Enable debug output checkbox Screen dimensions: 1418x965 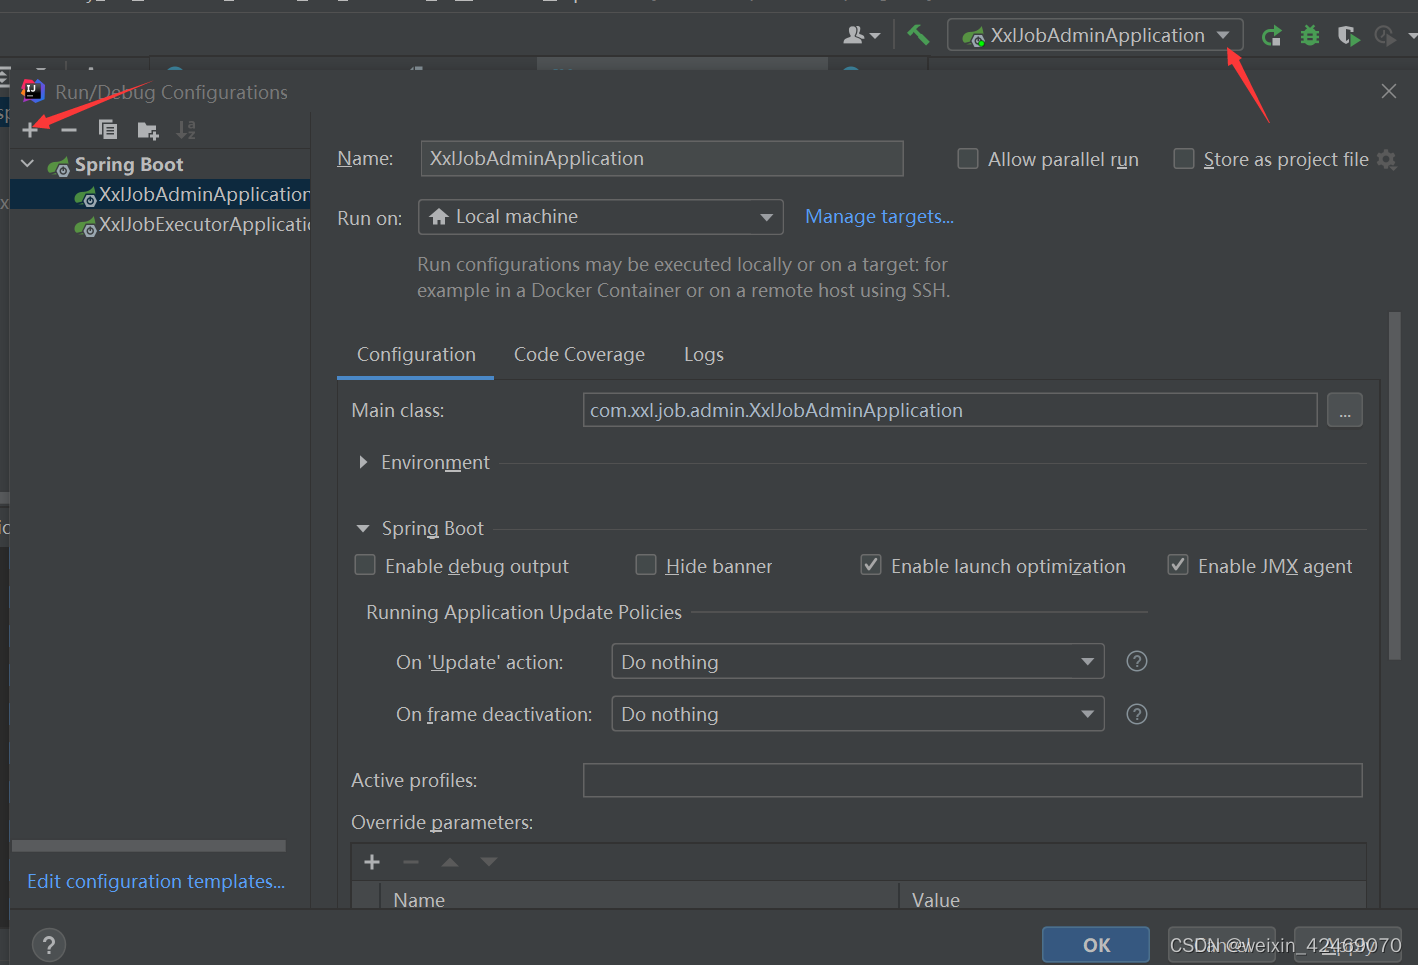point(365,566)
